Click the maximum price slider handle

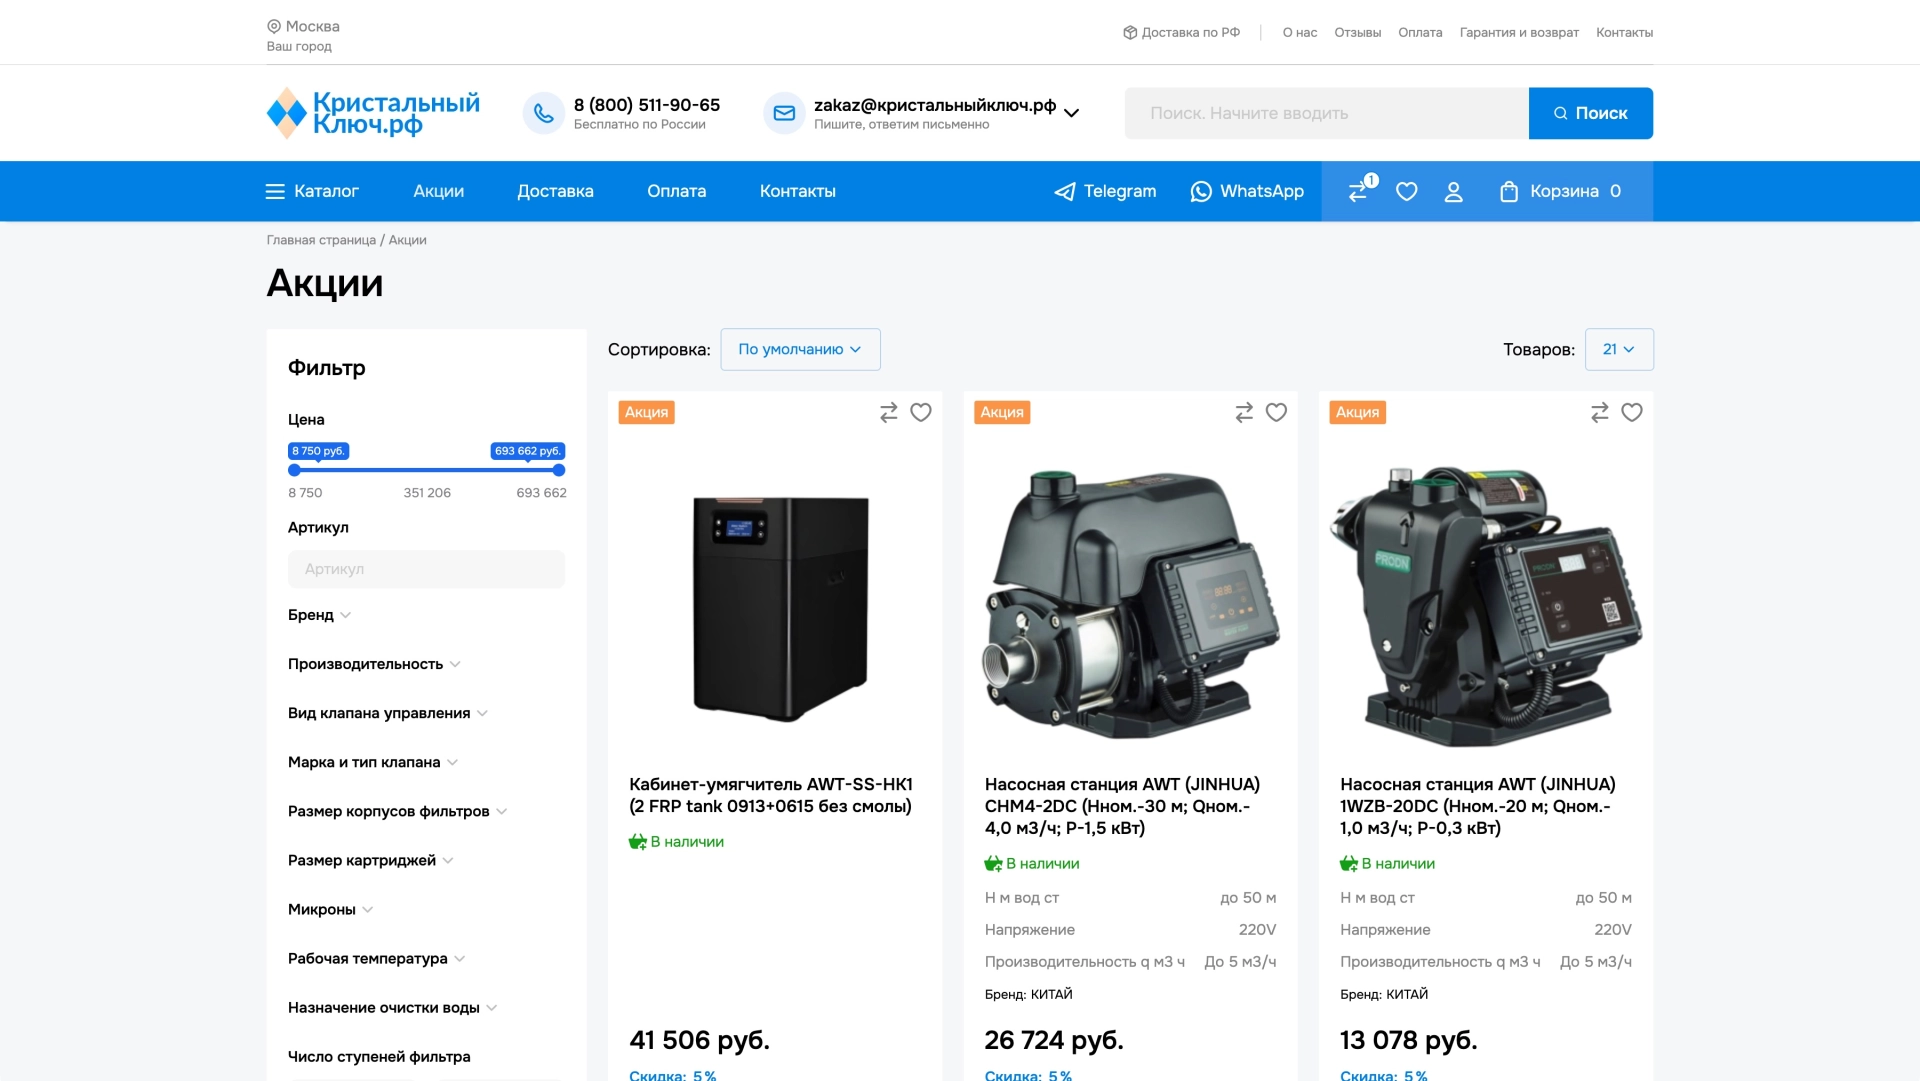(559, 470)
